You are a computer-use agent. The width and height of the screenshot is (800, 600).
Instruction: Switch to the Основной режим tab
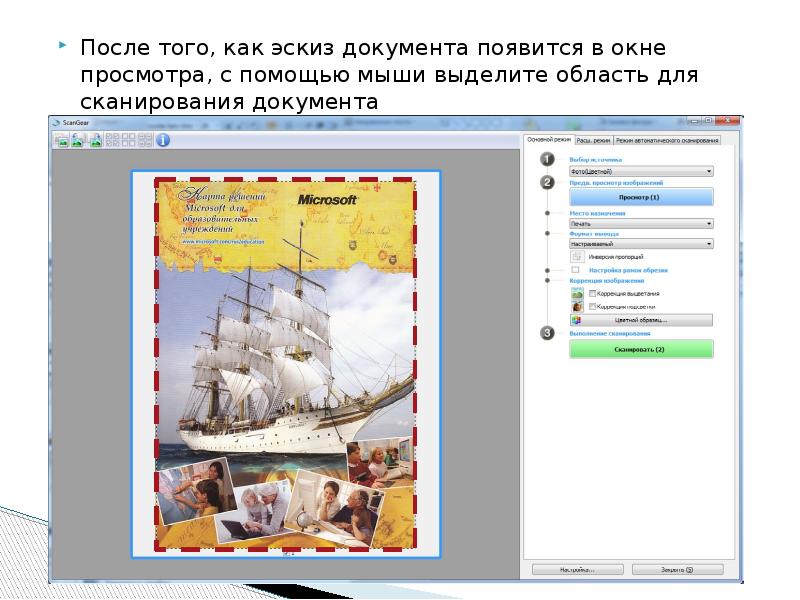pos(548,139)
